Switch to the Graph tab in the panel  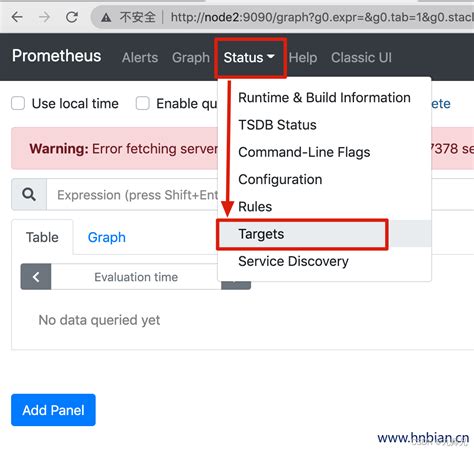[107, 237]
